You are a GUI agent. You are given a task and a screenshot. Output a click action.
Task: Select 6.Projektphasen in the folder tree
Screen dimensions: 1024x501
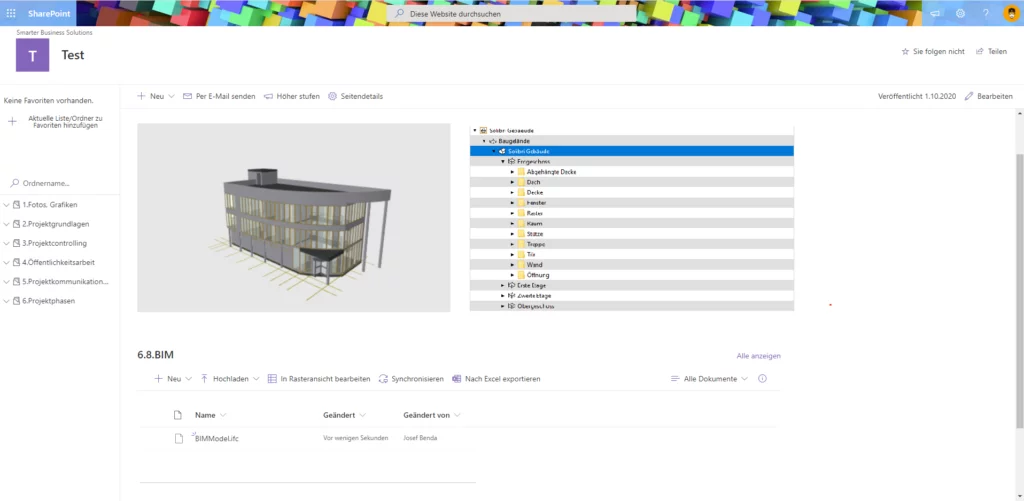[49, 301]
